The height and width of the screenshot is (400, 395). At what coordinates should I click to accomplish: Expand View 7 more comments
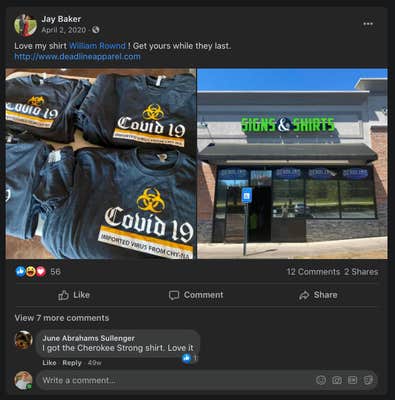pos(62,318)
